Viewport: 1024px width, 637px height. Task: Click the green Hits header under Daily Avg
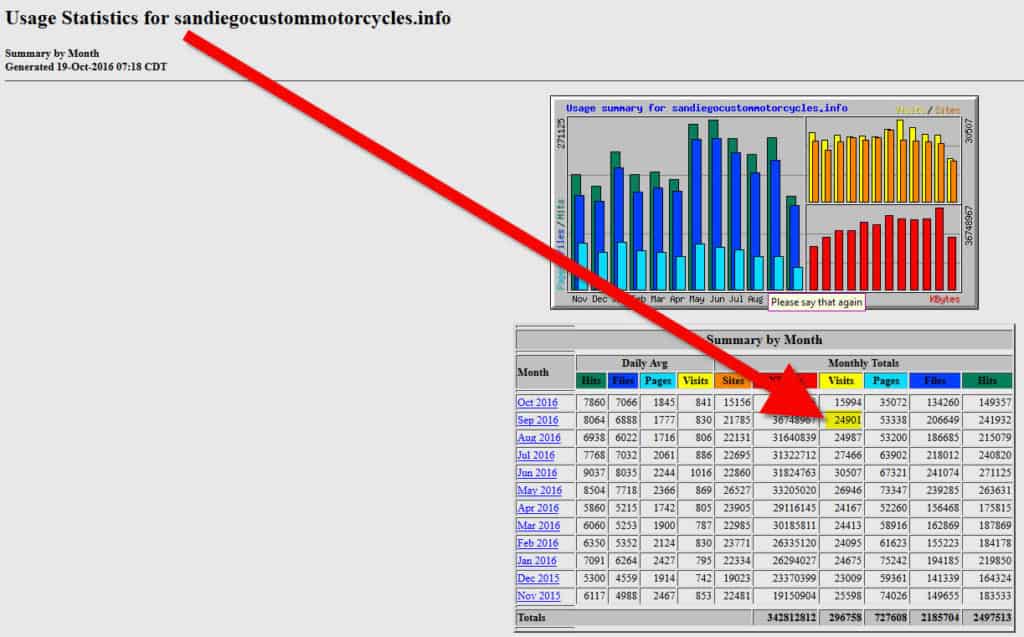(x=590, y=380)
